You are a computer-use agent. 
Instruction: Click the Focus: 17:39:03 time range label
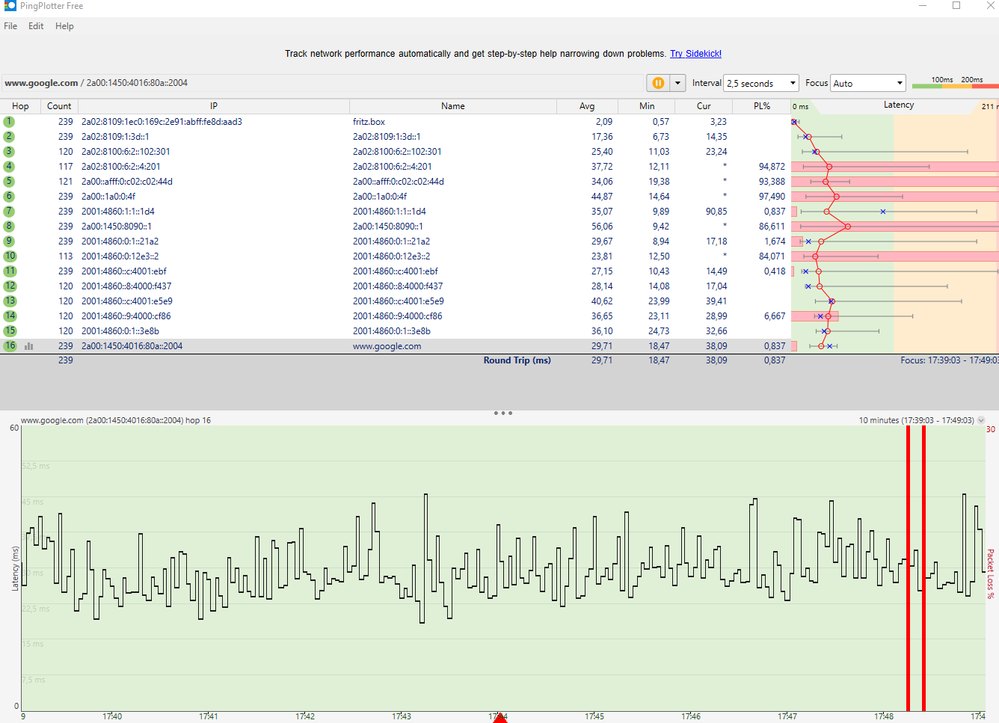point(949,360)
